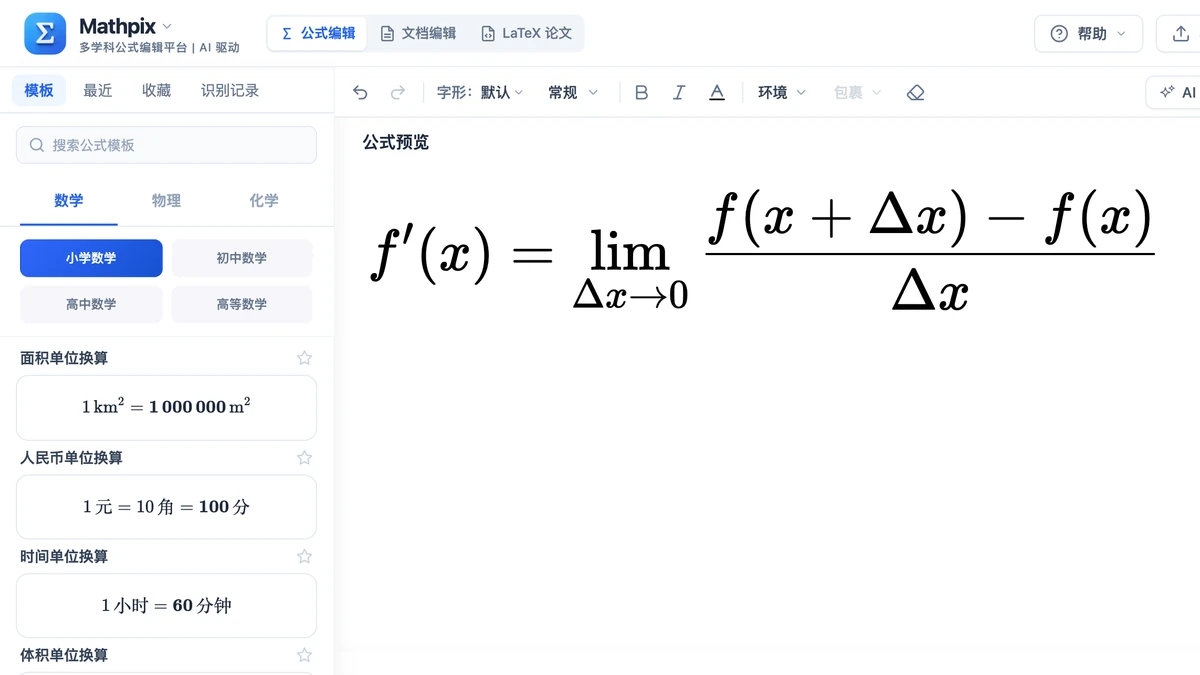Favorite the 人民币单位换算 template star
Viewport: 1200px width, 675px height.
(305, 457)
